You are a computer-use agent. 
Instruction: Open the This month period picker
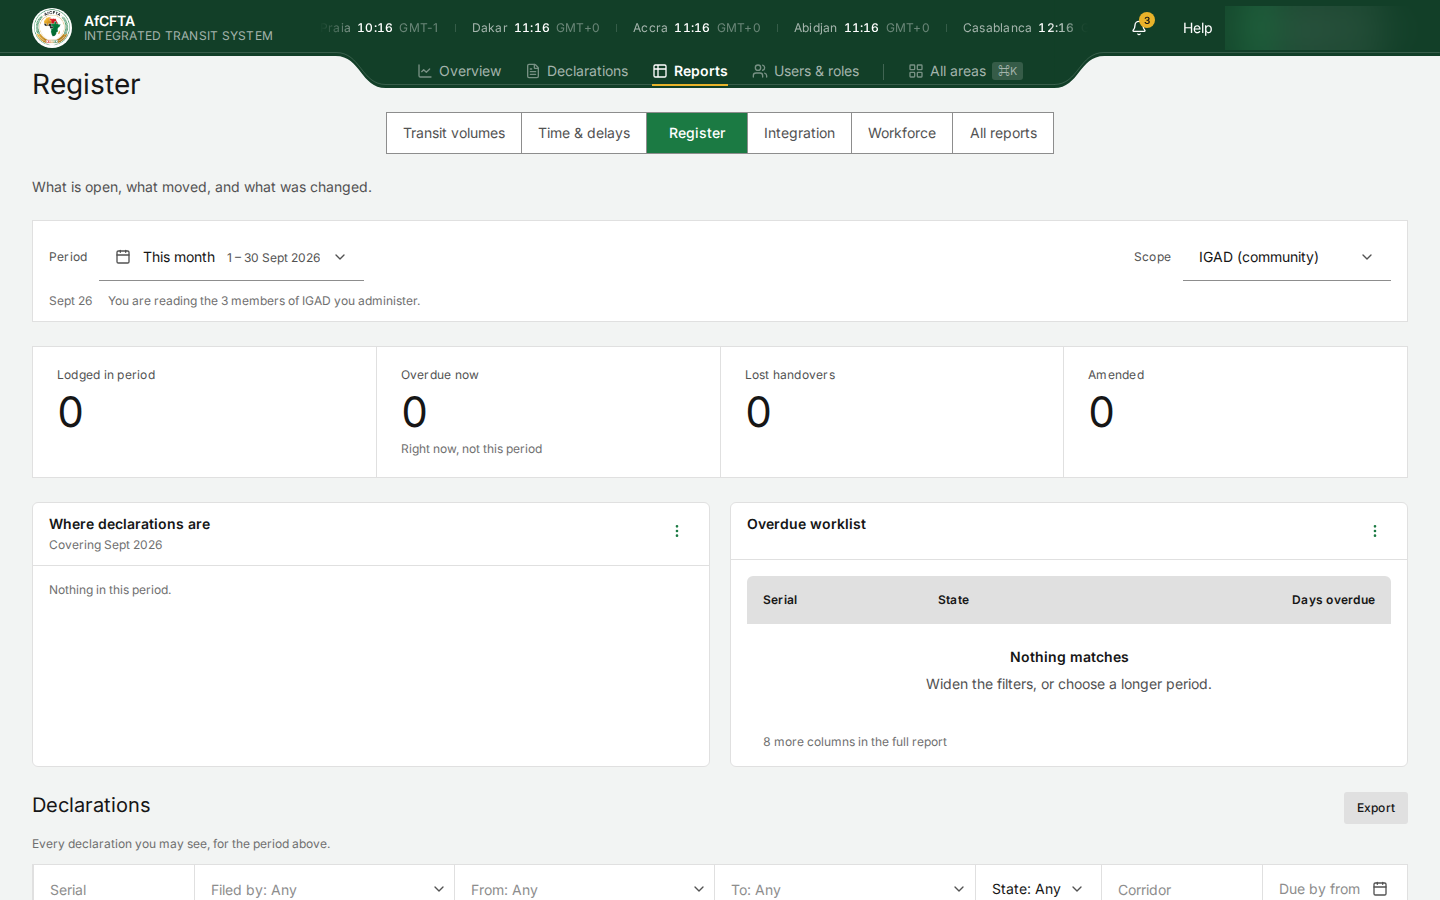click(x=231, y=257)
